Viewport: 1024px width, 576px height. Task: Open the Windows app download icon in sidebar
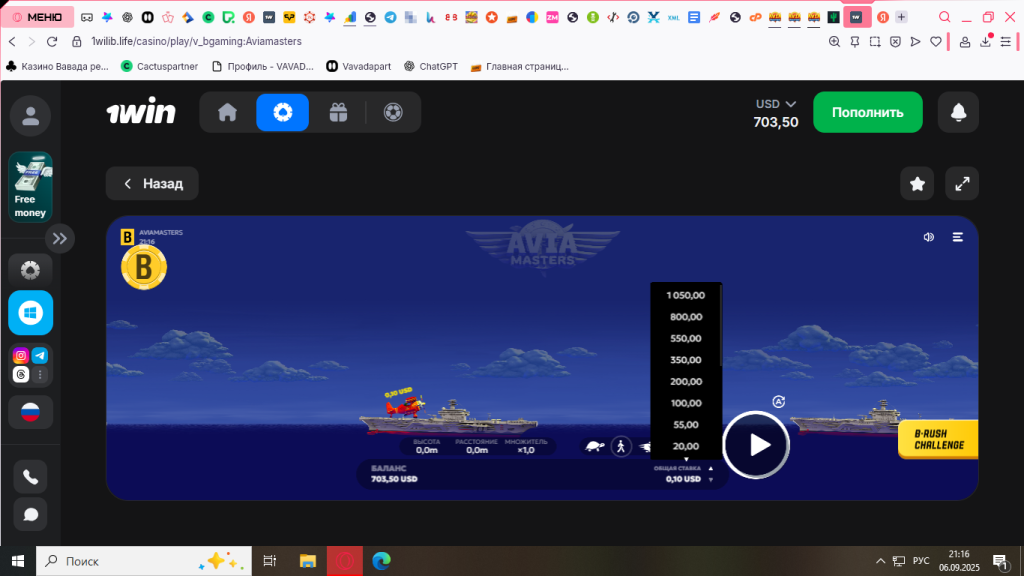coord(30,313)
